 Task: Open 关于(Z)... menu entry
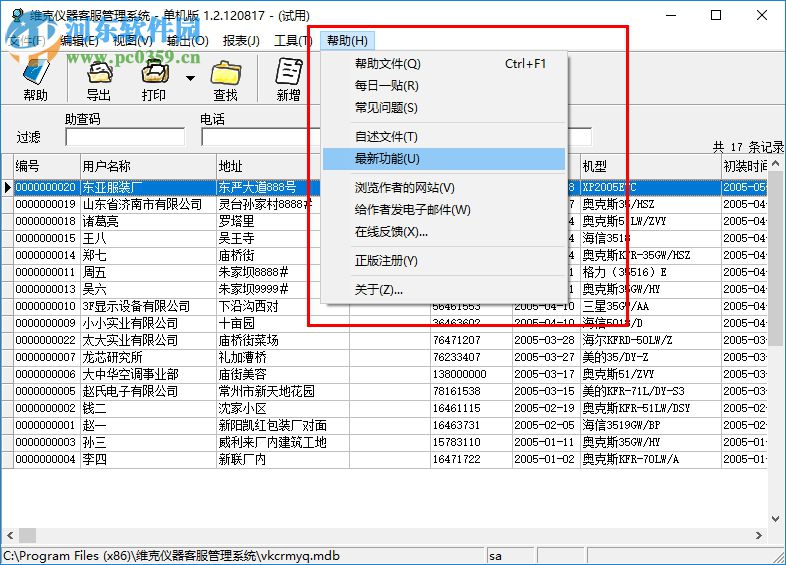pyautogui.click(x=444, y=290)
